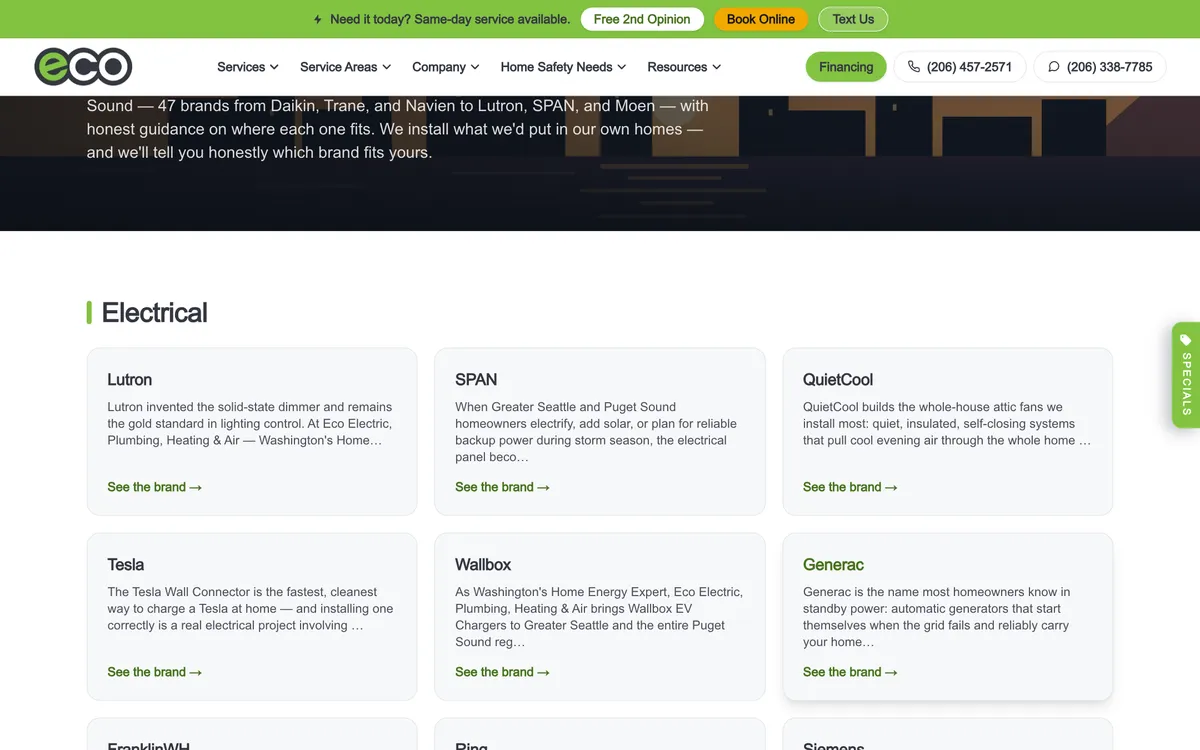Click the tag icon on Specials tab
The image size is (1200, 750).
[x=1186, y=340]
